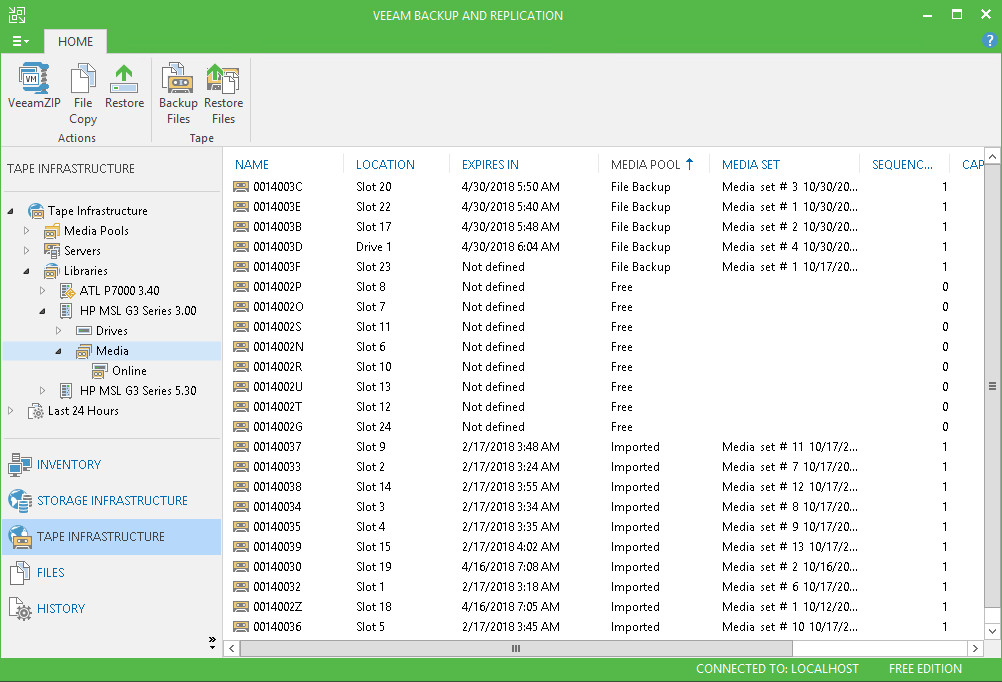Click the FREE EDITION status text
The height and width of the screenshot is (682, 1002).
[925, 669]
